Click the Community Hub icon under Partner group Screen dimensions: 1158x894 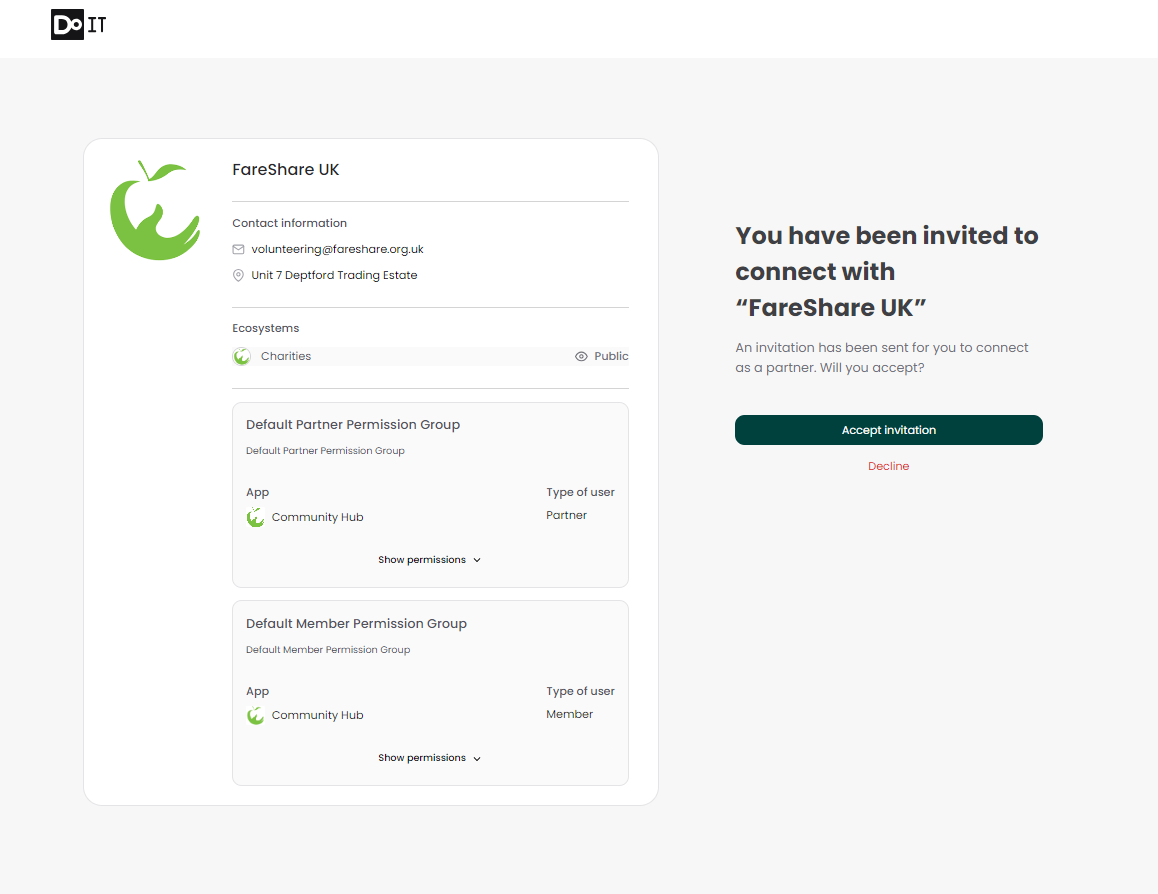(256, 518)
